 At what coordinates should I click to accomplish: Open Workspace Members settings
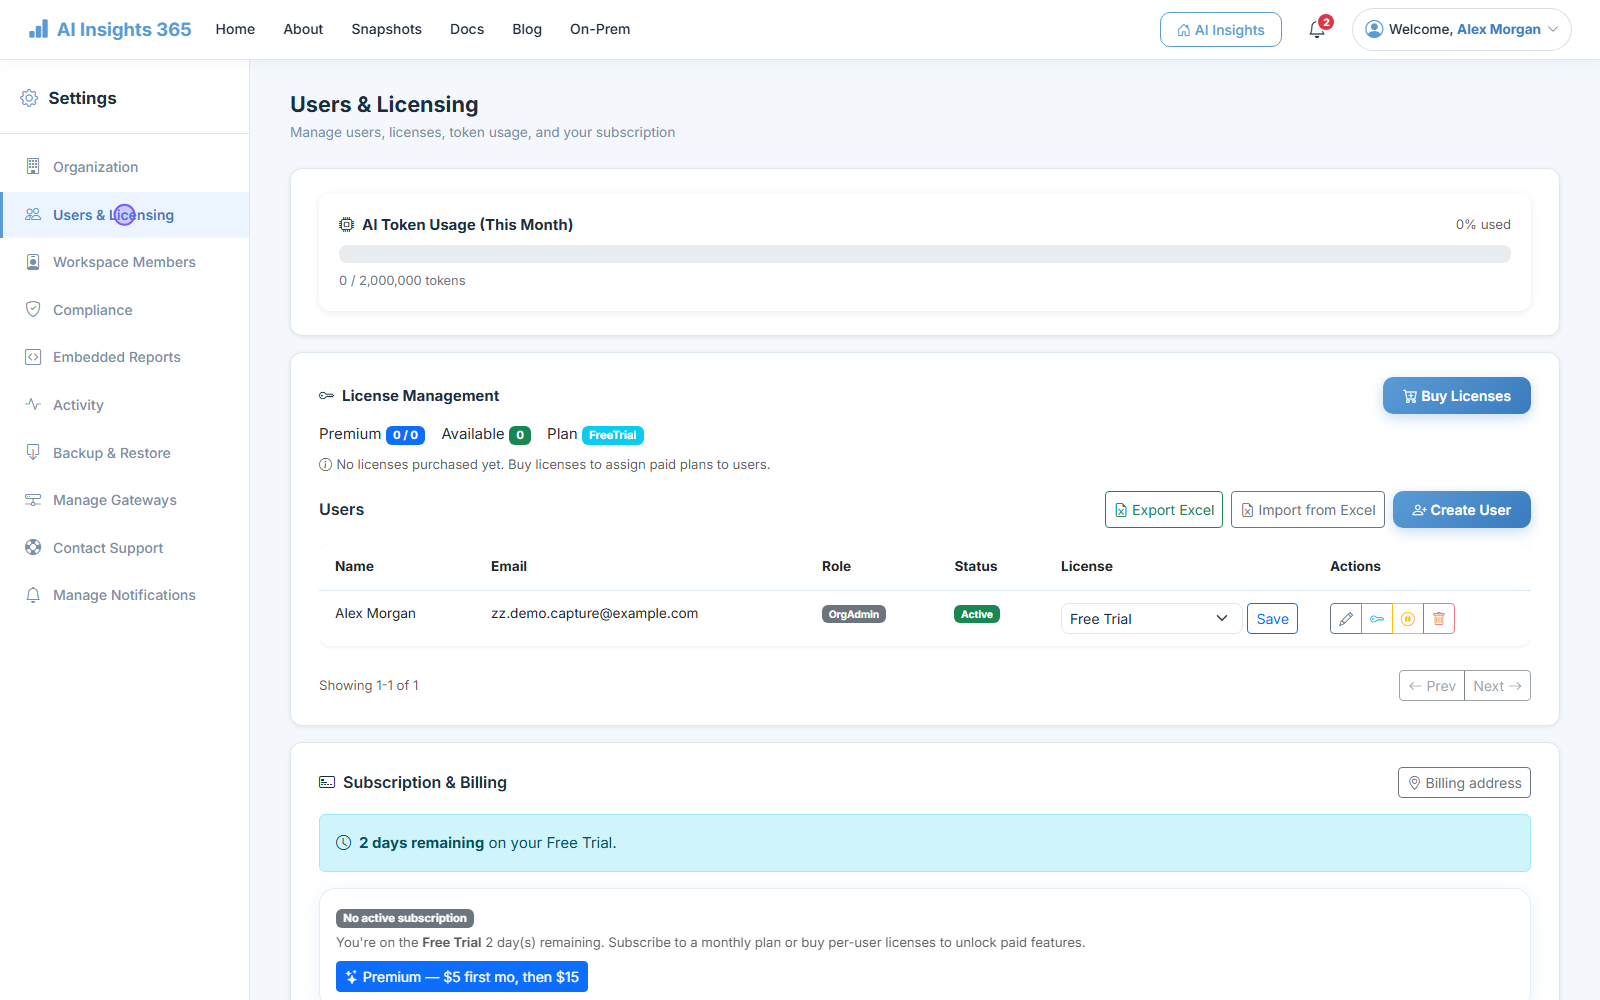(125, 262)
